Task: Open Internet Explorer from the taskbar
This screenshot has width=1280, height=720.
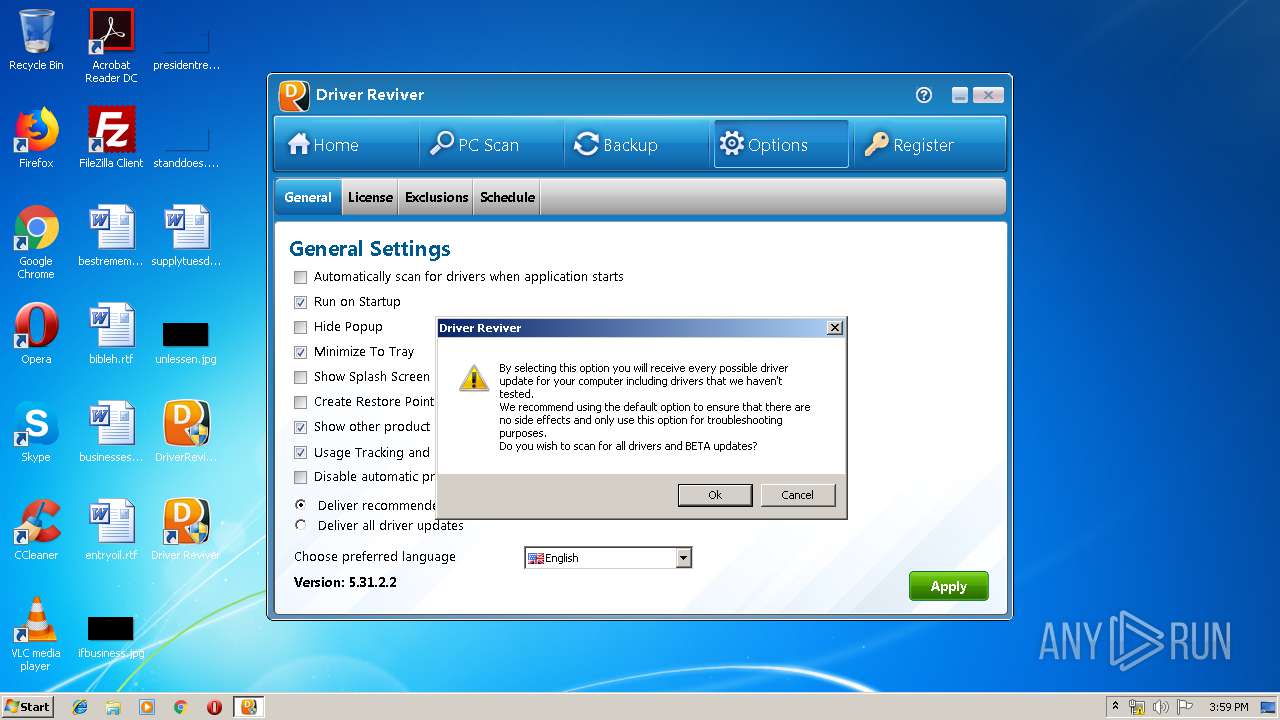Action: tap(80, 707)
